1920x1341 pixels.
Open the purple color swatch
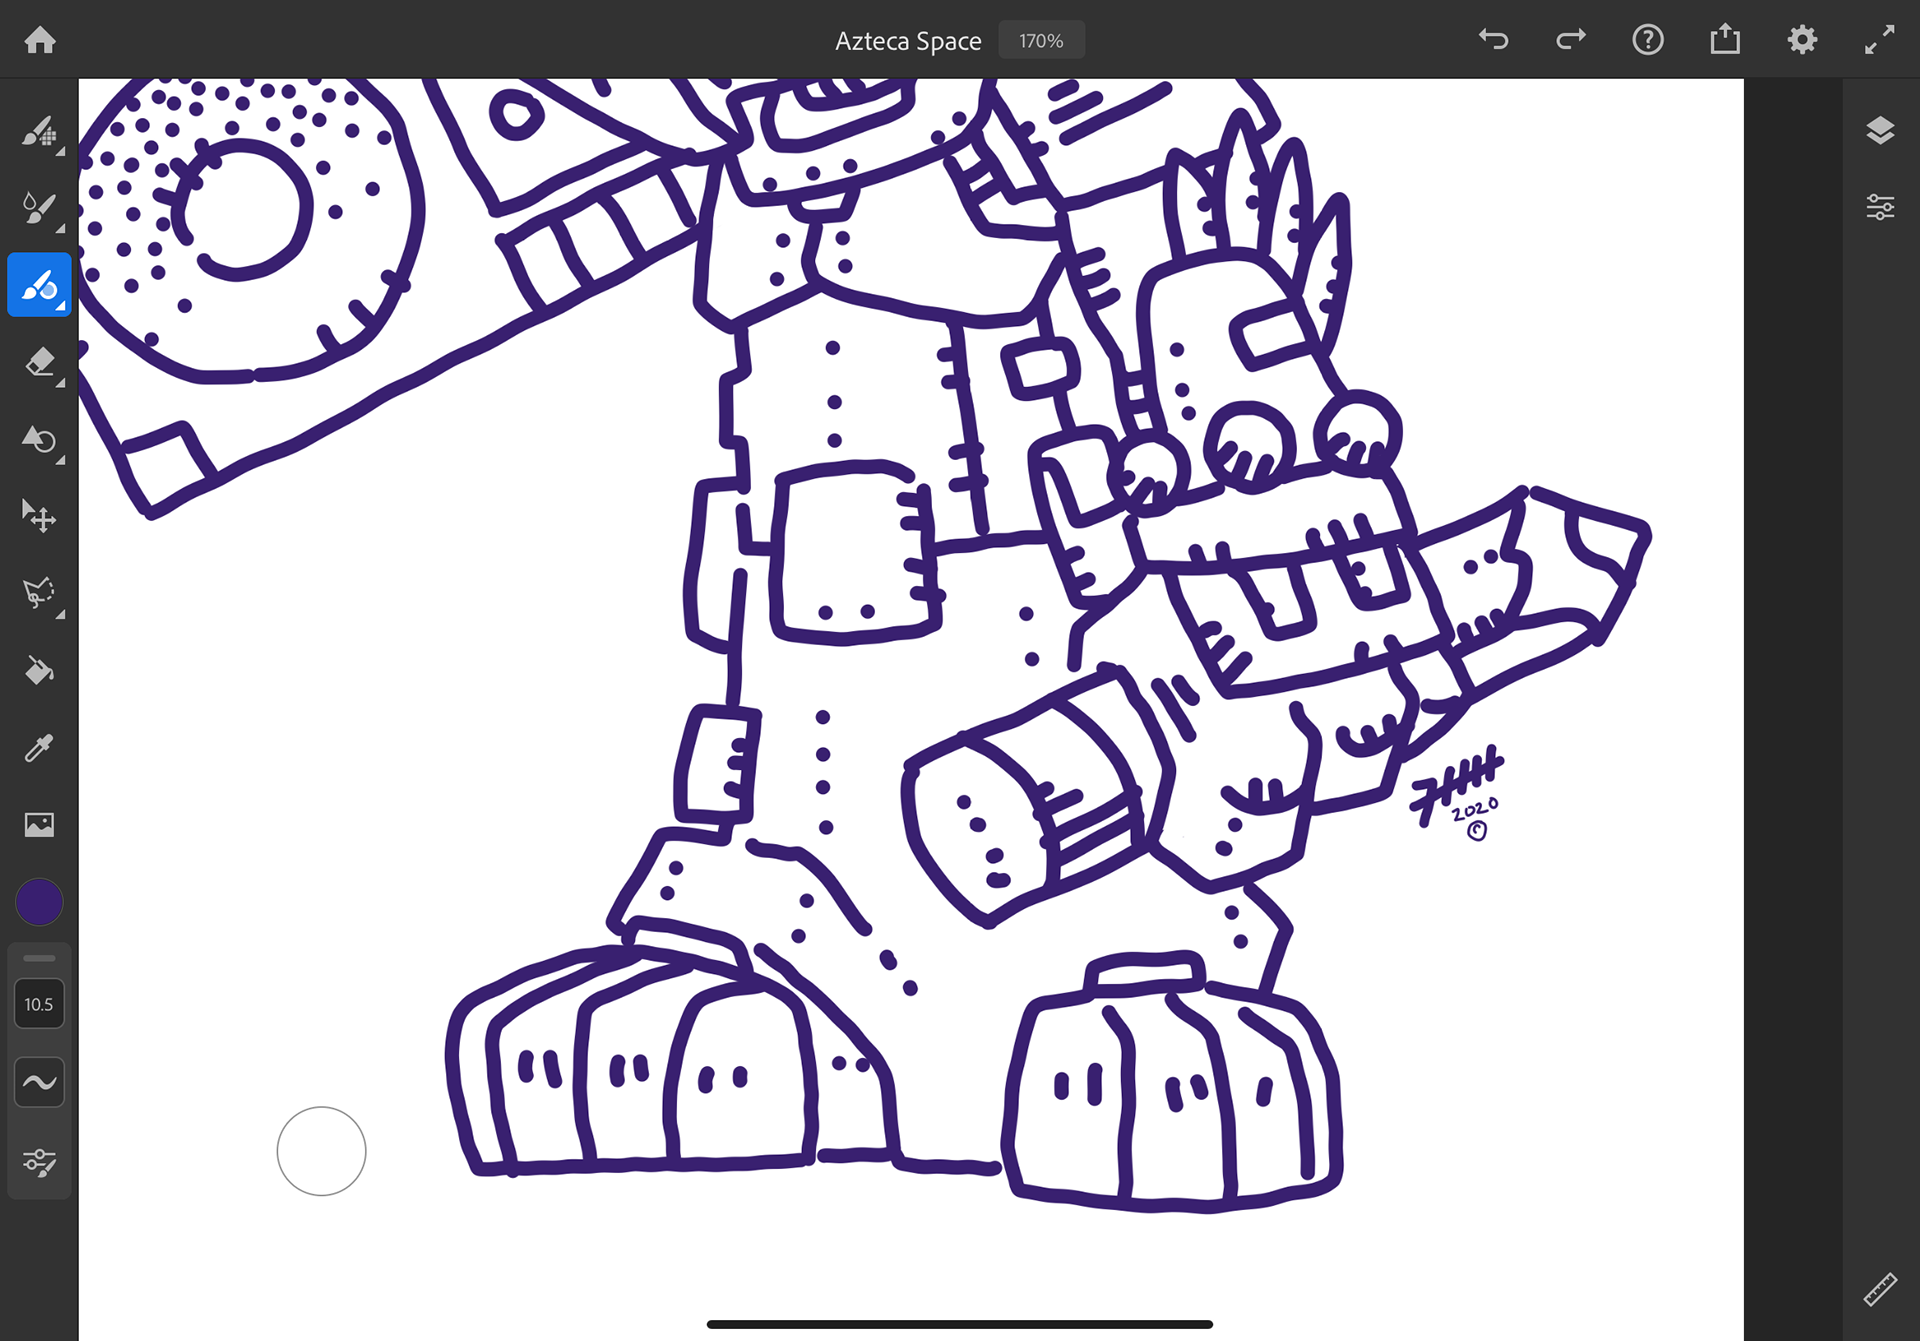pyautogui.click(x=39, y=902)
